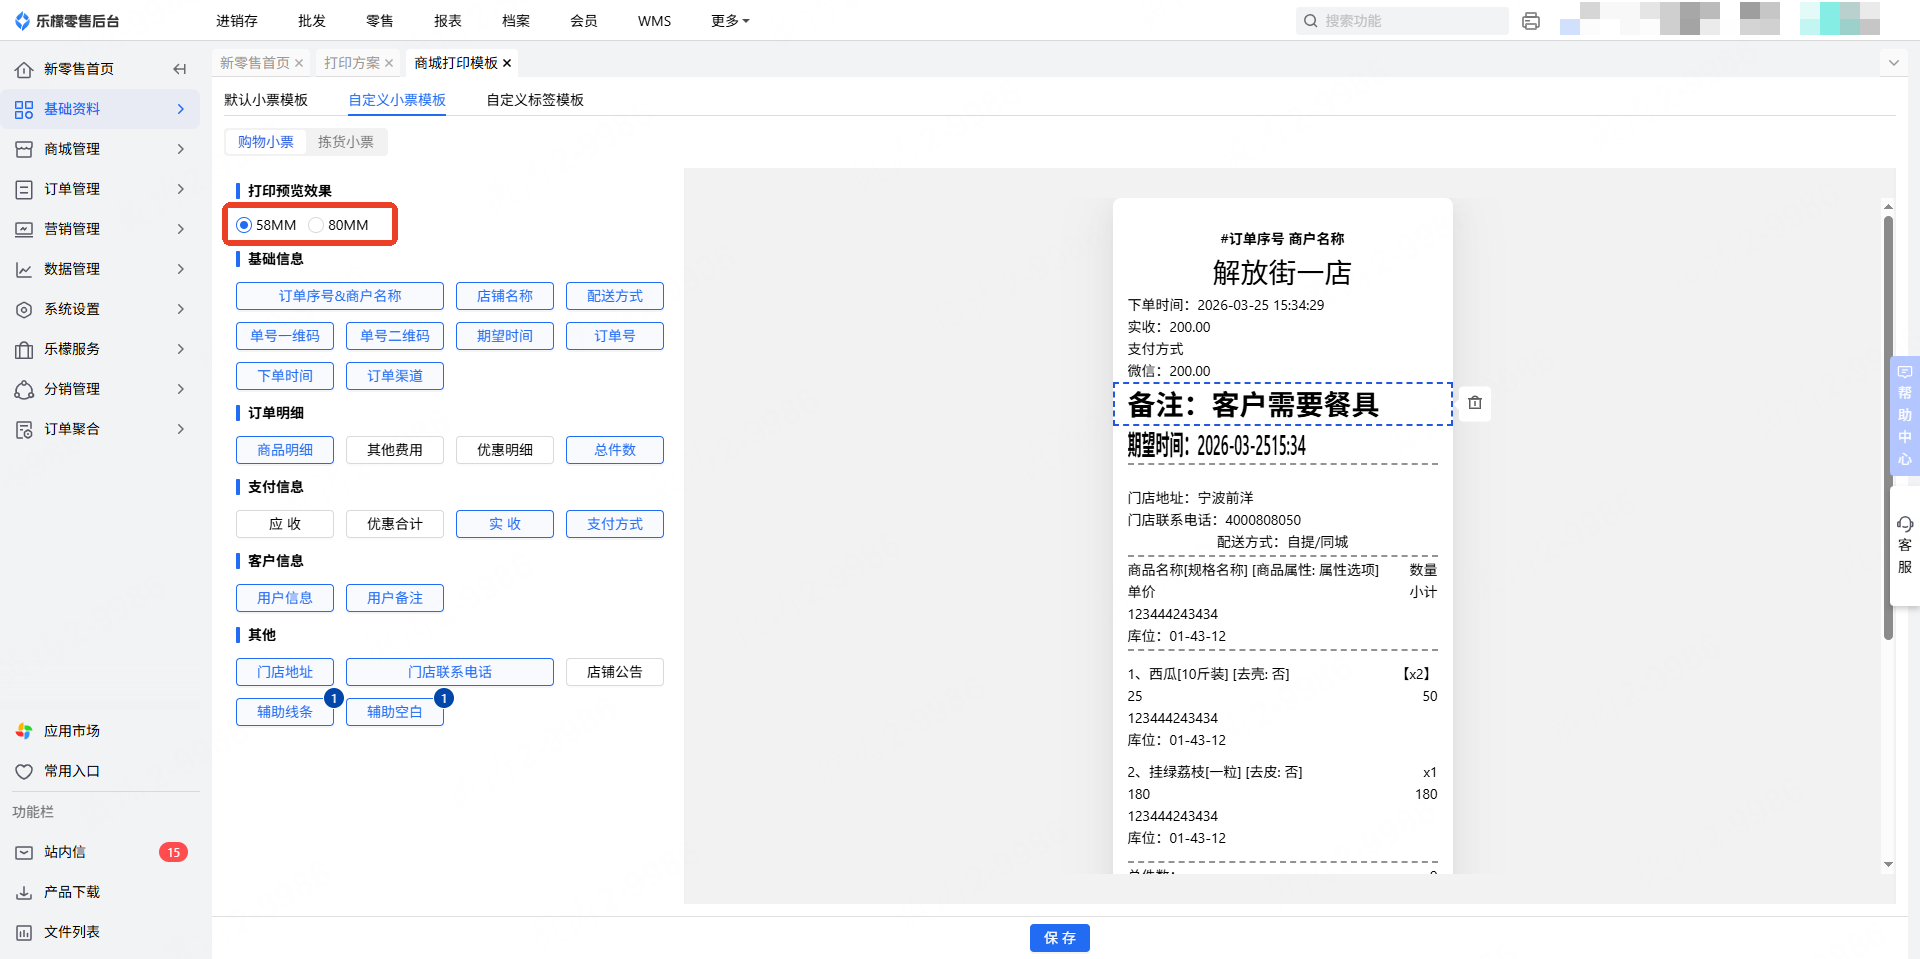The image size is (1920, 959).
Task: Open 产品下载 download entry
Action: pyautogui.click(x=71, y=892)
